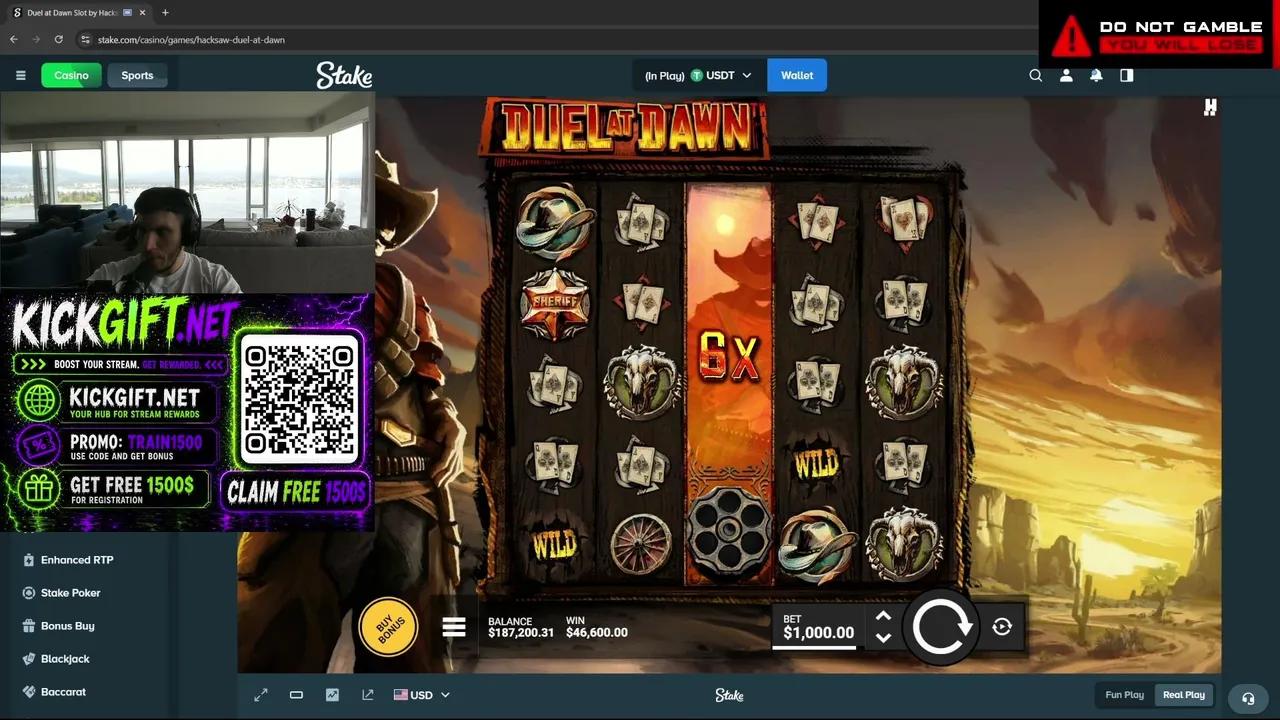
Task: Increase the bet amount with up arrow
Action: (x=883, y=616)
